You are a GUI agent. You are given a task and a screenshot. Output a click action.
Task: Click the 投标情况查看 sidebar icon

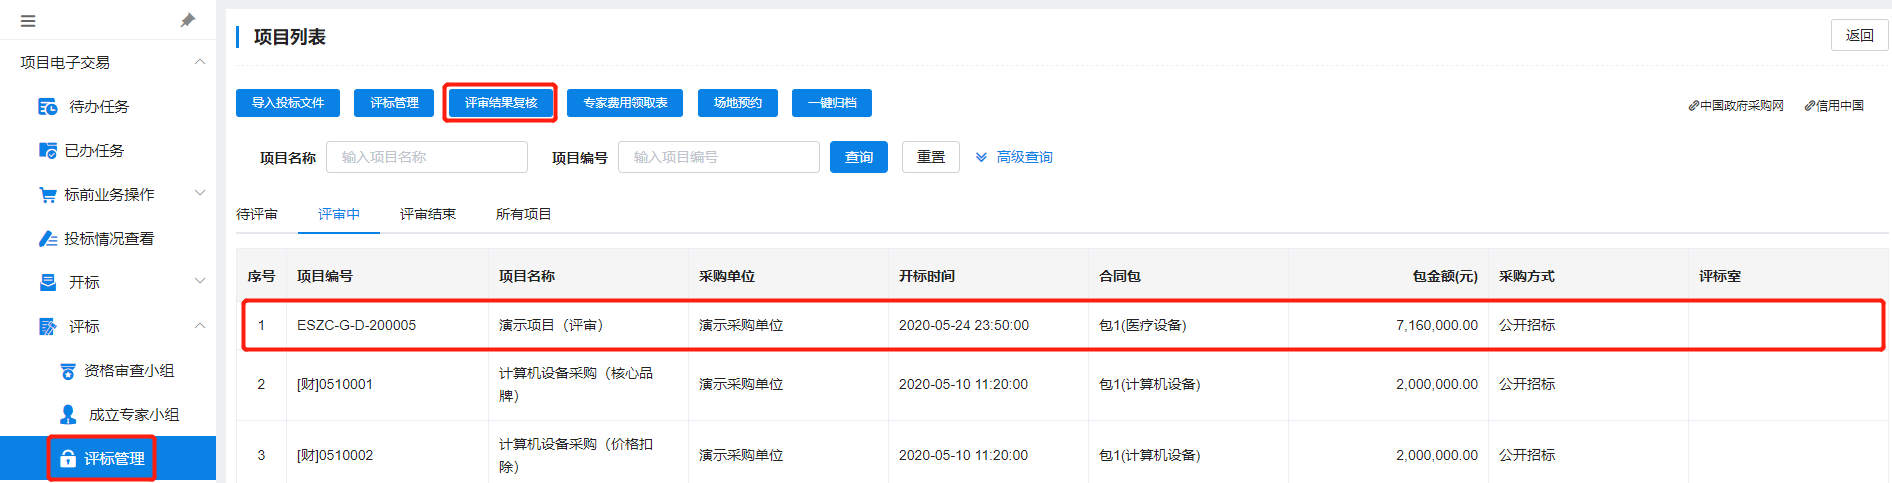coord(47,239)
